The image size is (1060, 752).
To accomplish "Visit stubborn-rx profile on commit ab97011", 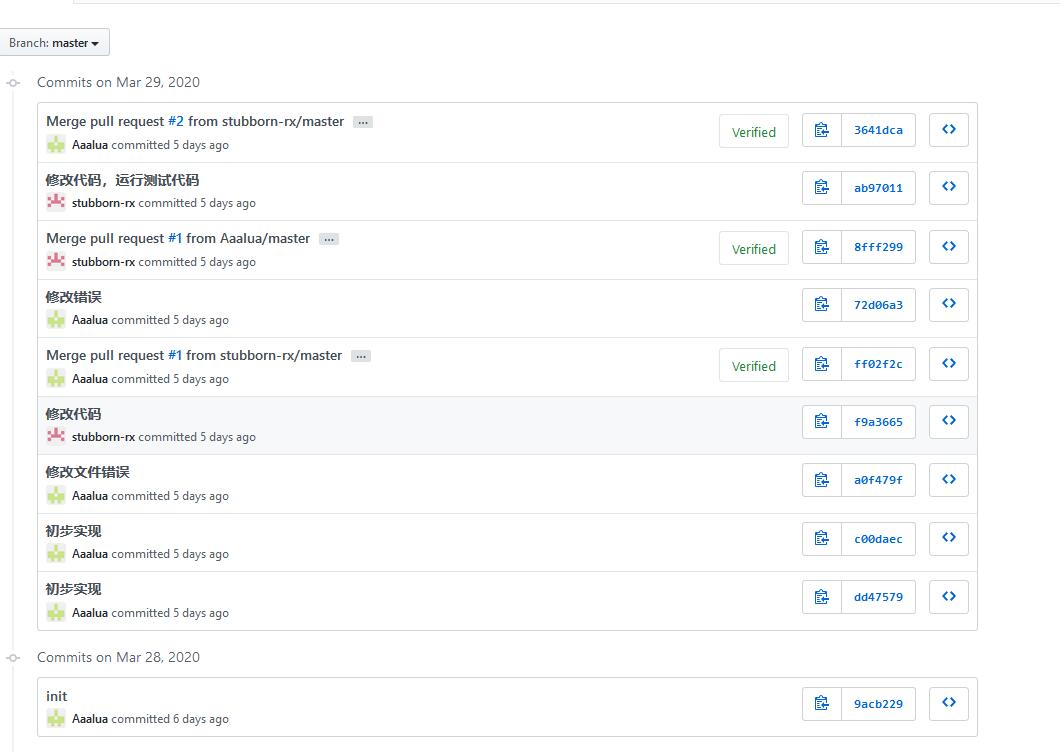I will click(x=103, y=203).
